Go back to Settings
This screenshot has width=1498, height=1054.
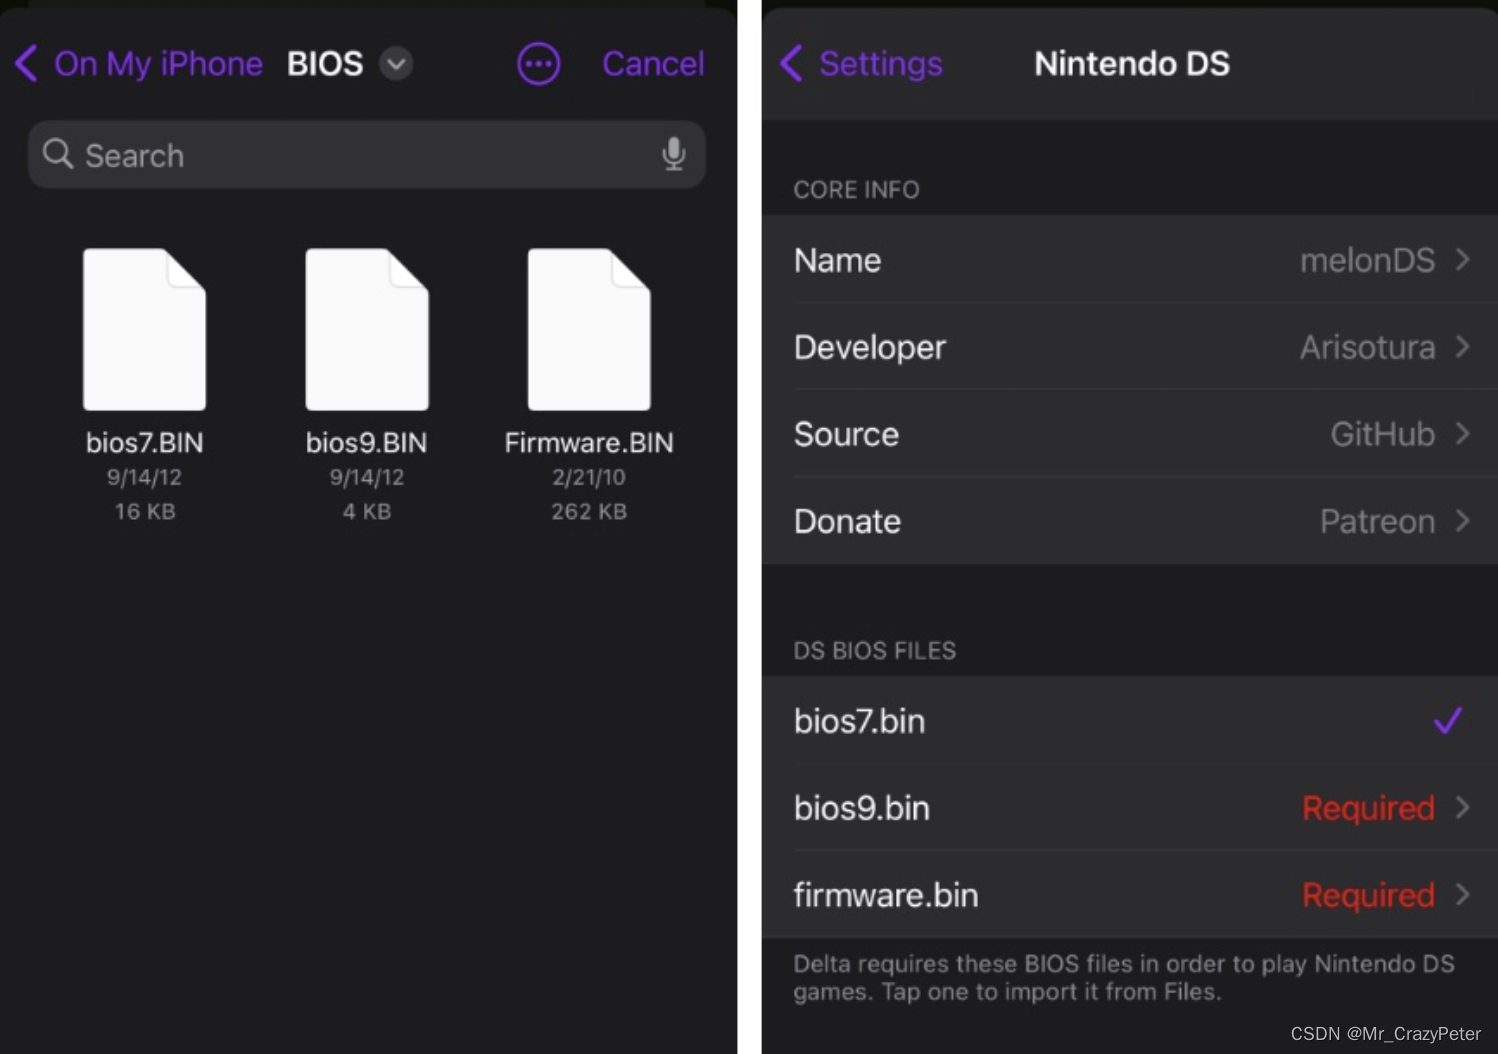coord(862,64)
